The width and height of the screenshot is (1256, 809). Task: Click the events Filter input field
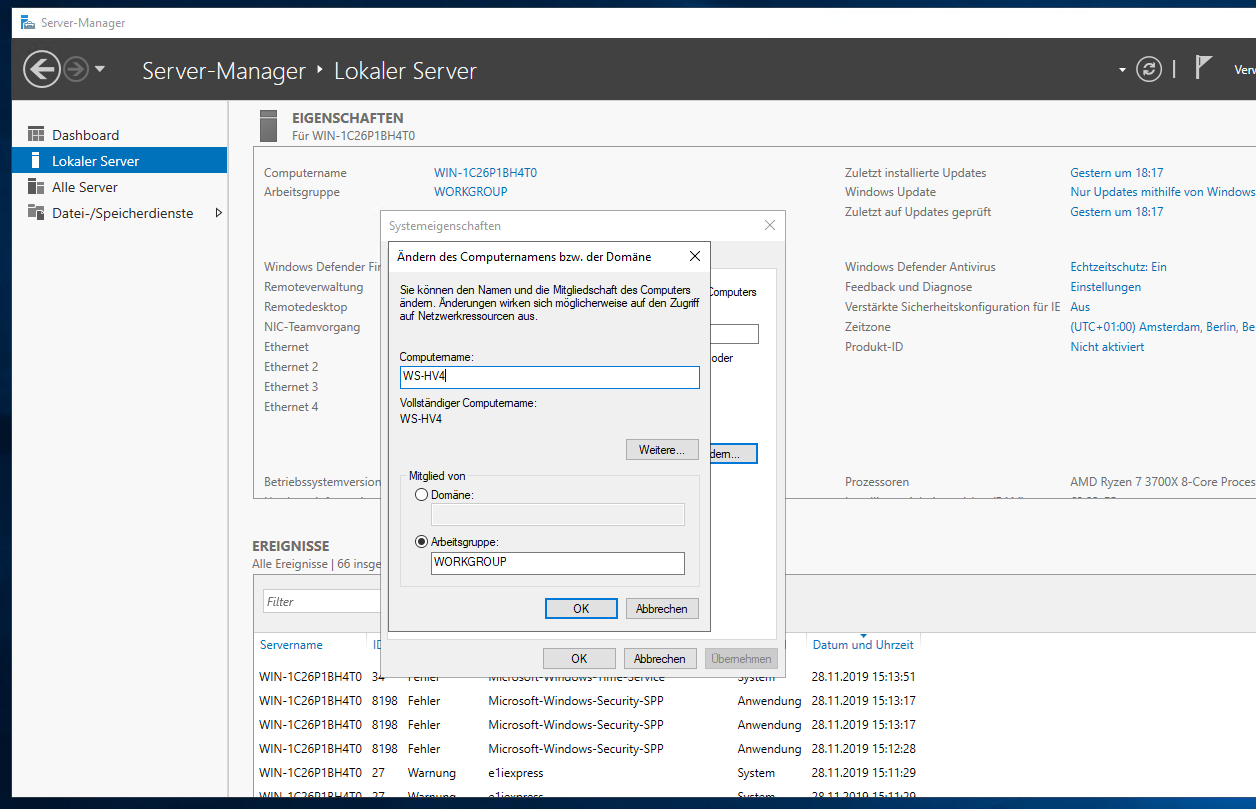(322, 601)
